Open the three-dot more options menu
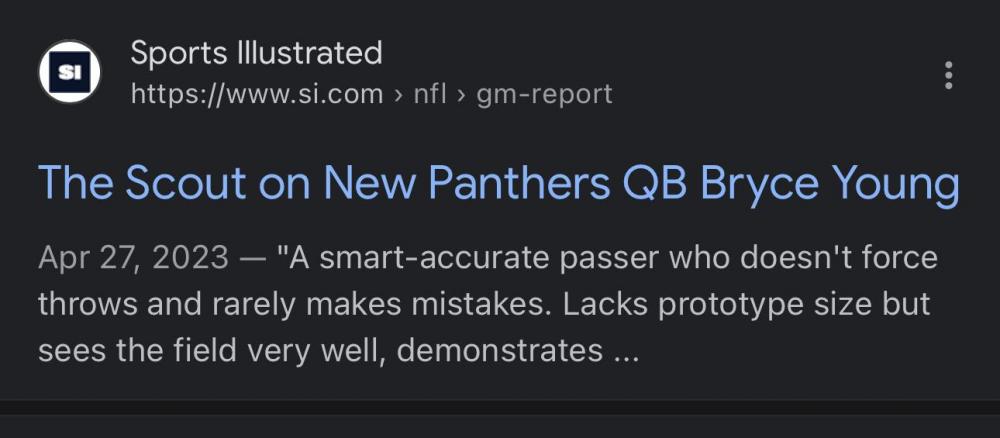The width and height of the screenshot is (1000, 438). (x=948, y=75)
